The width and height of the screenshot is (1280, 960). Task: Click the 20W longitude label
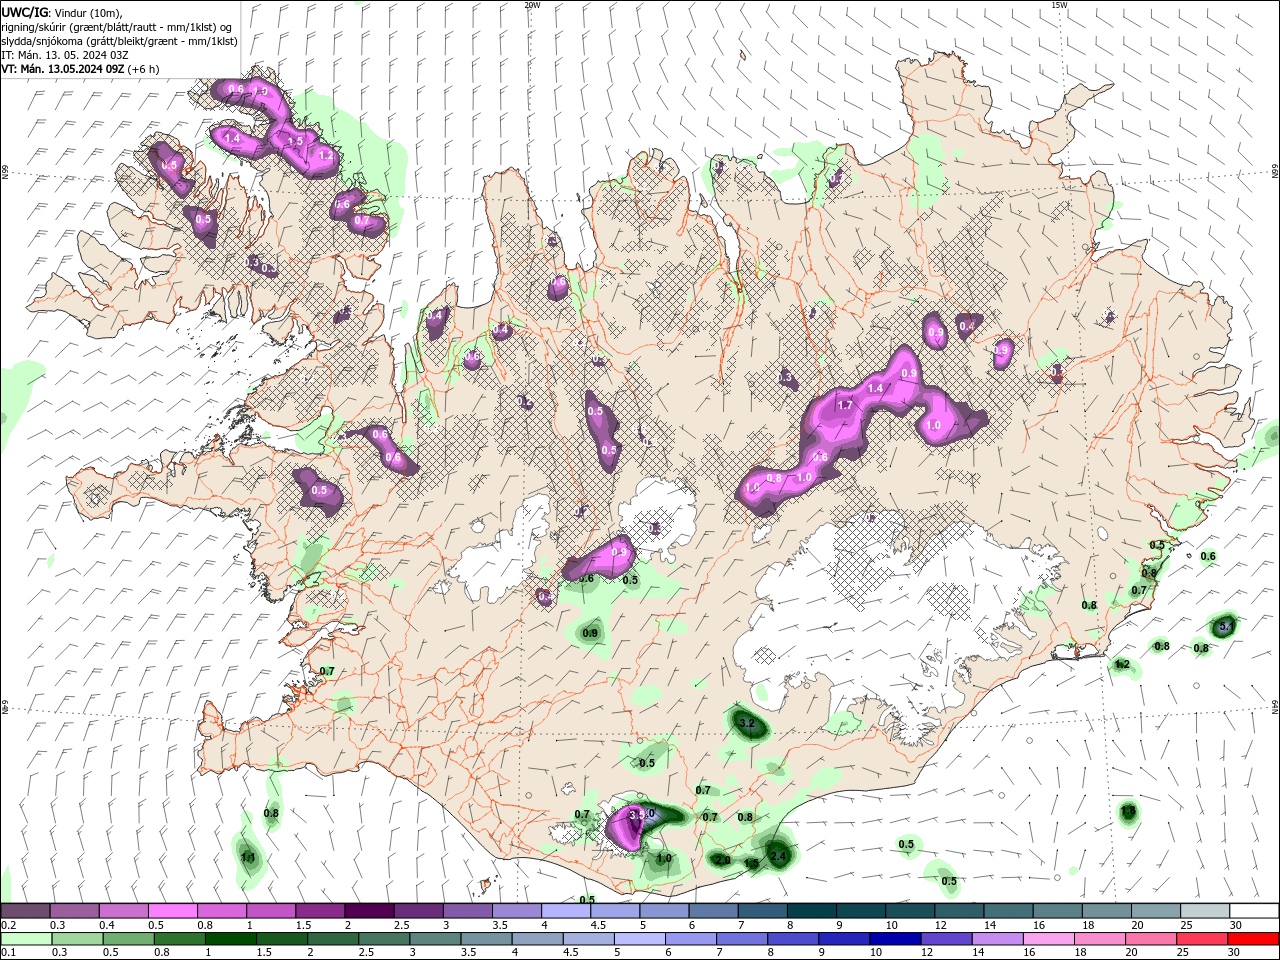point(532,5)
